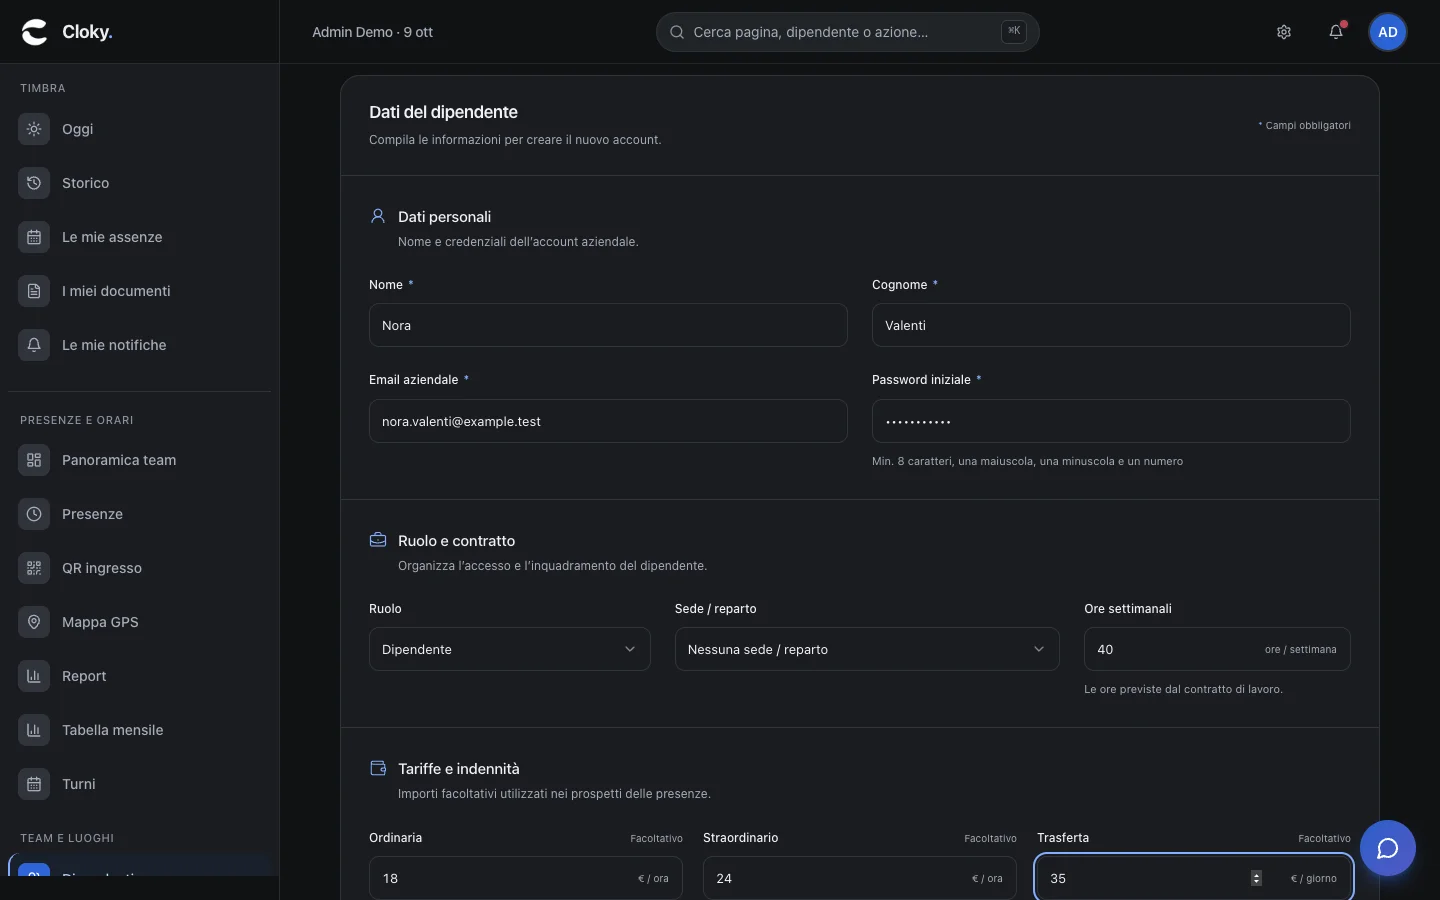Click the search bar field
This screenshot has height=900, width=1440.
[x=848, y=32]
